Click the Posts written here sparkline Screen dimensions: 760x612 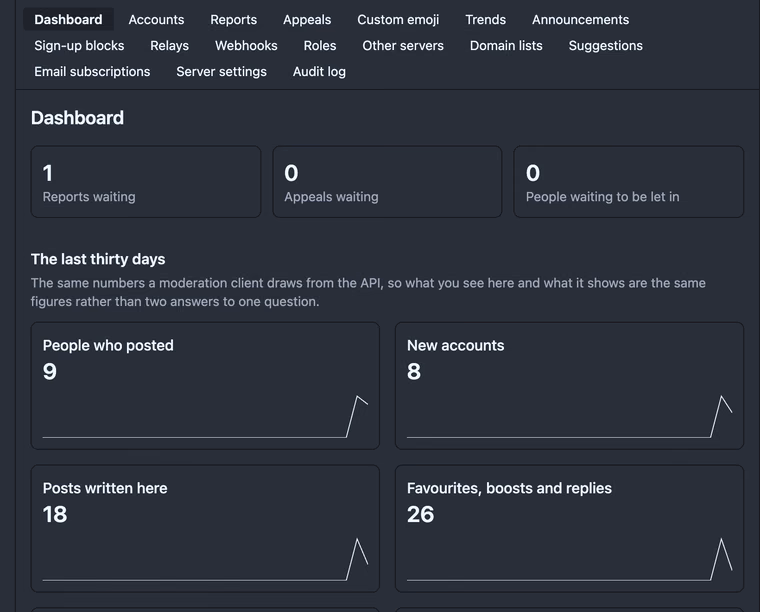(x=205, y=559)
